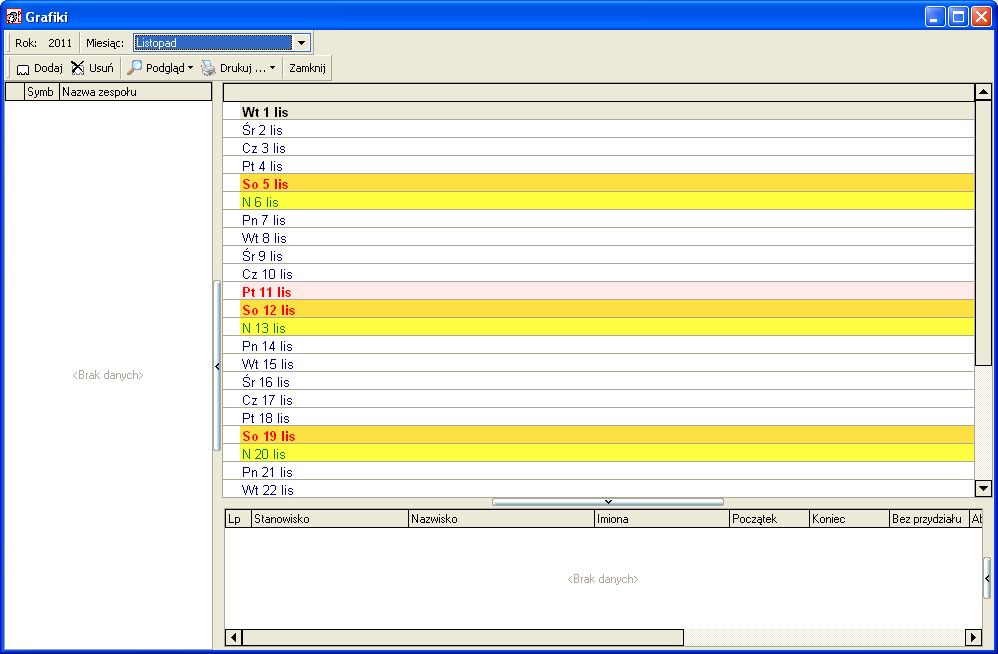Click the Bez przydziału column header
This screenshot has height=654, width=998.
929,518
